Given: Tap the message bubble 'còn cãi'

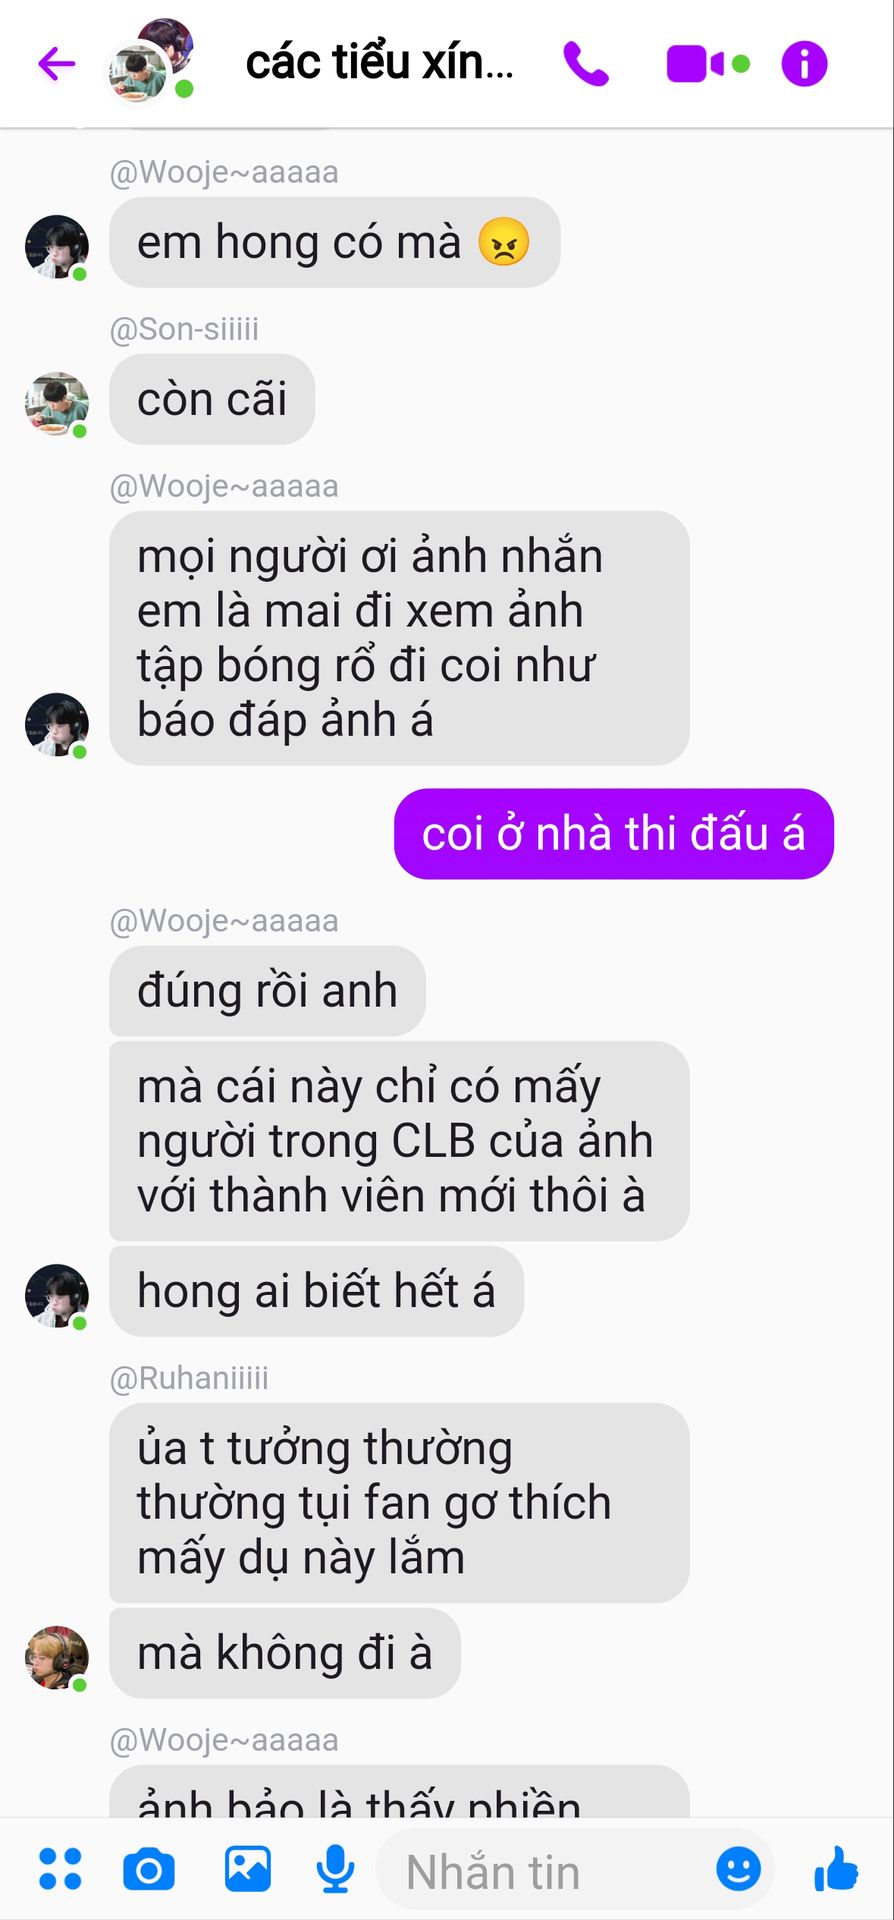Looking at the screenshot, I should [x=212, y=399].
